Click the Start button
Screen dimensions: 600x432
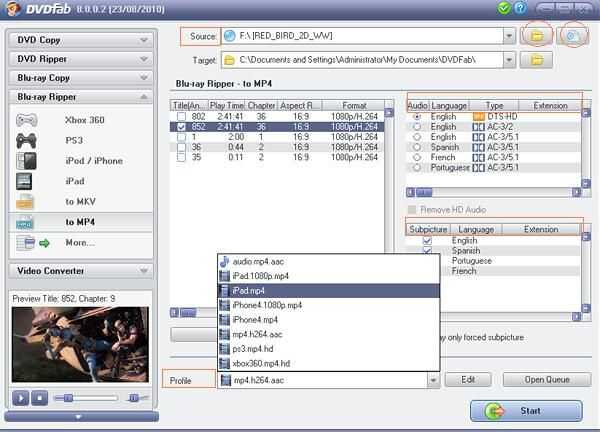(526, 411)
